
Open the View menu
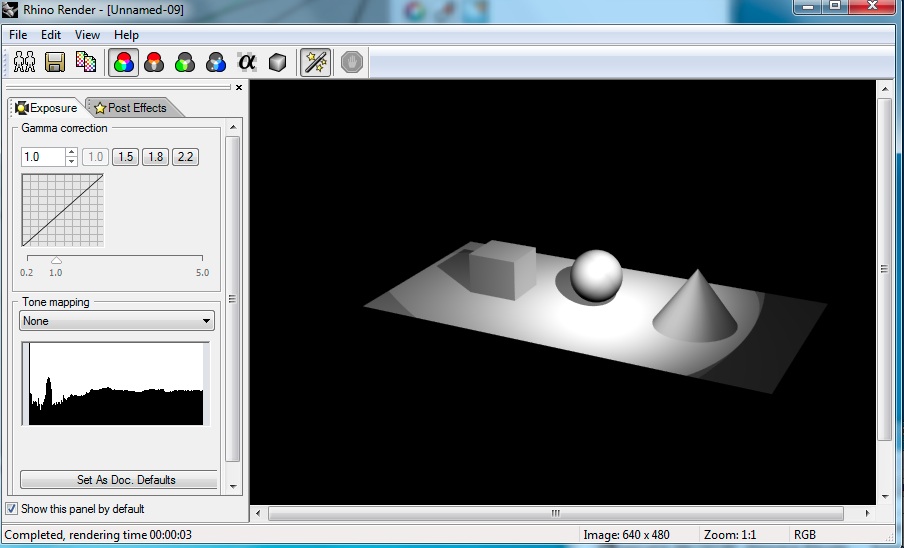pyautogui.click(x=87, y=35)
